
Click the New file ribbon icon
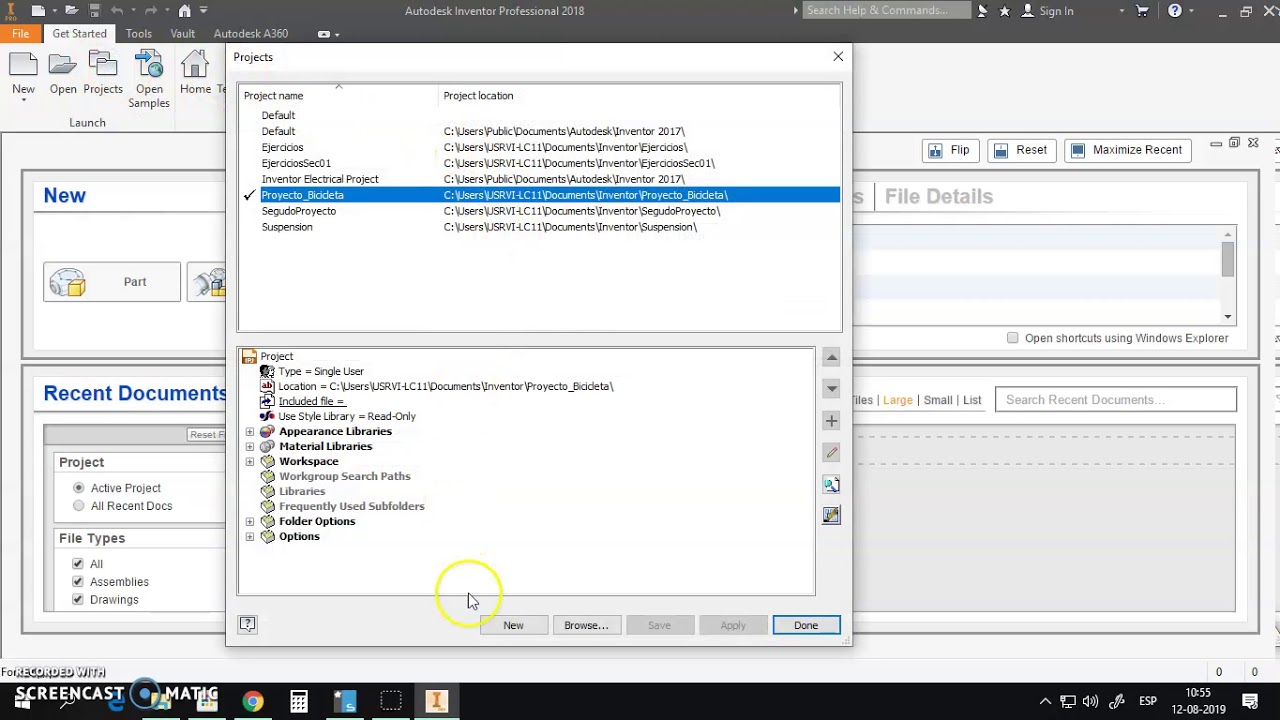[x=23, y=66]
